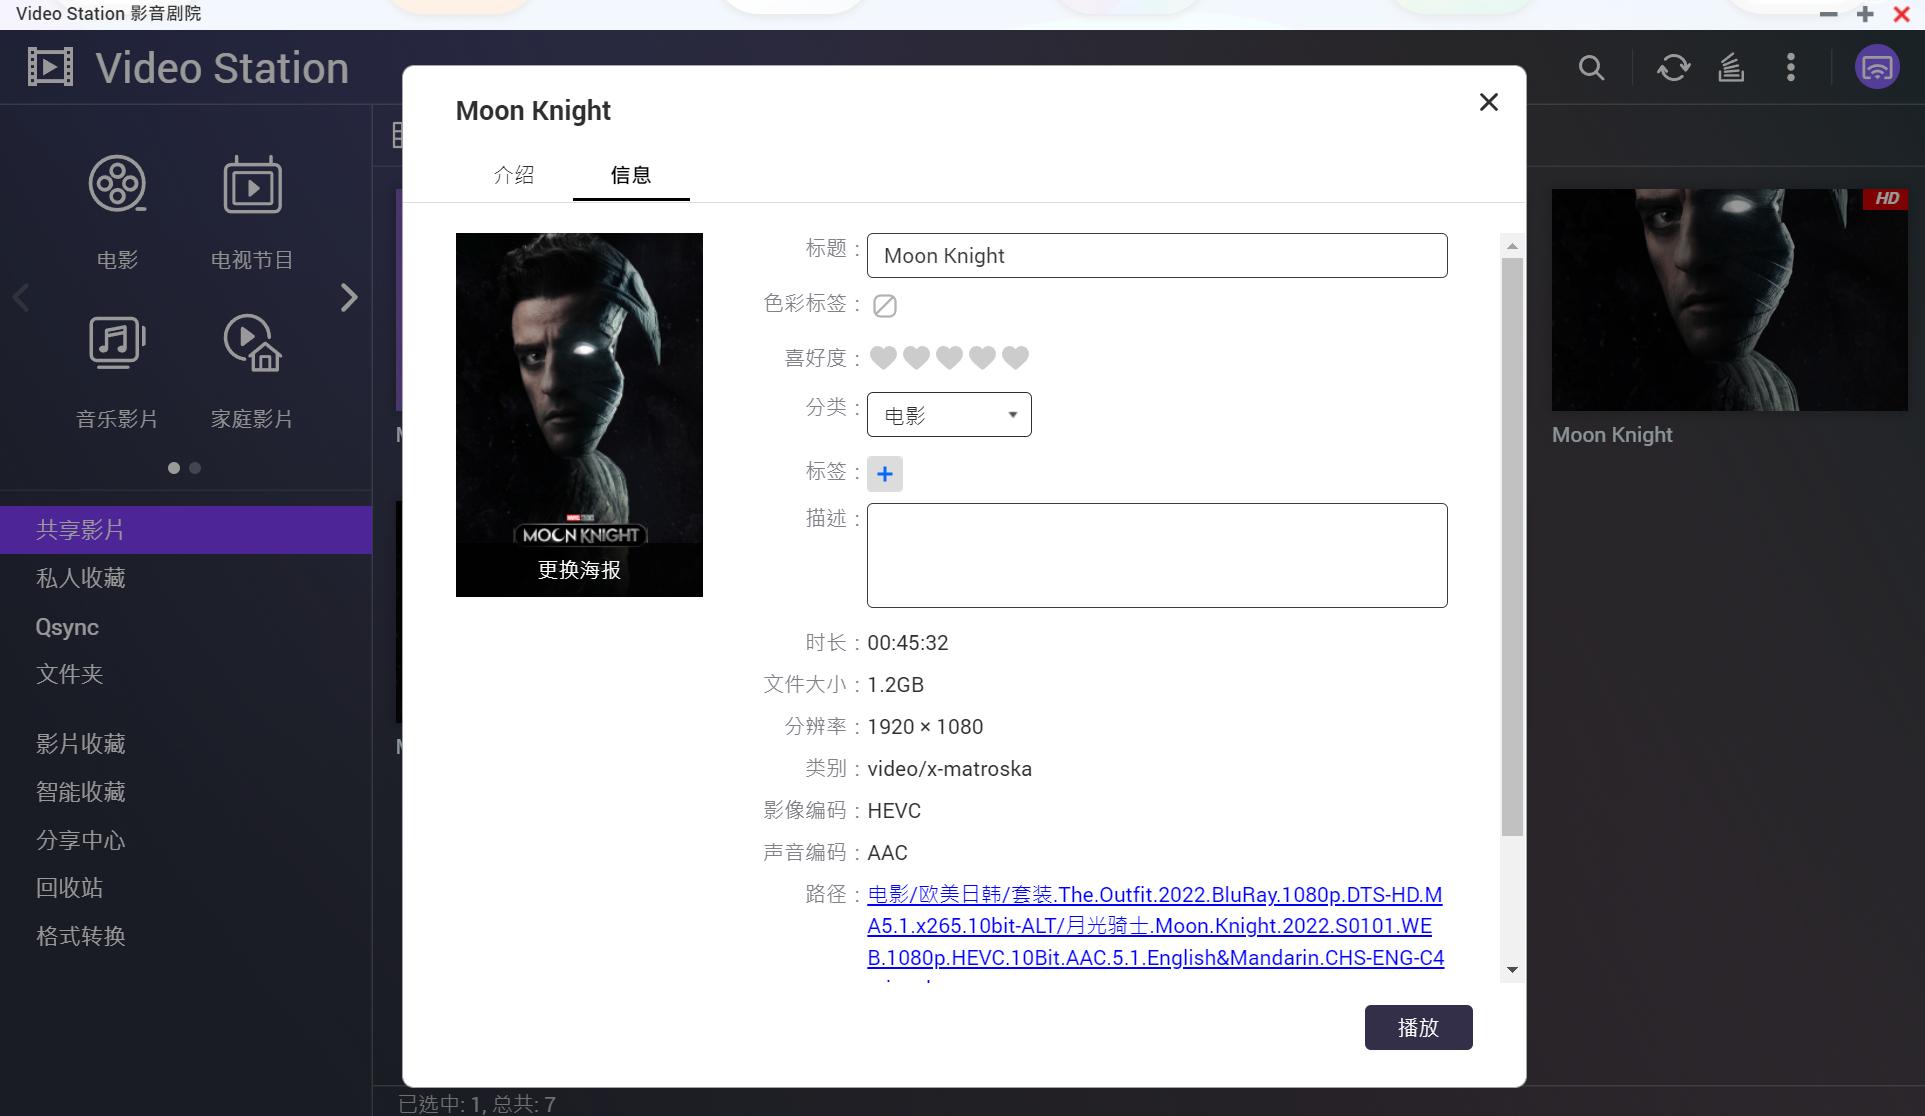The height and width of the screenshot is (1116, 1925).
Task: Click the right arrow to browse more categories
Action: 349,297
